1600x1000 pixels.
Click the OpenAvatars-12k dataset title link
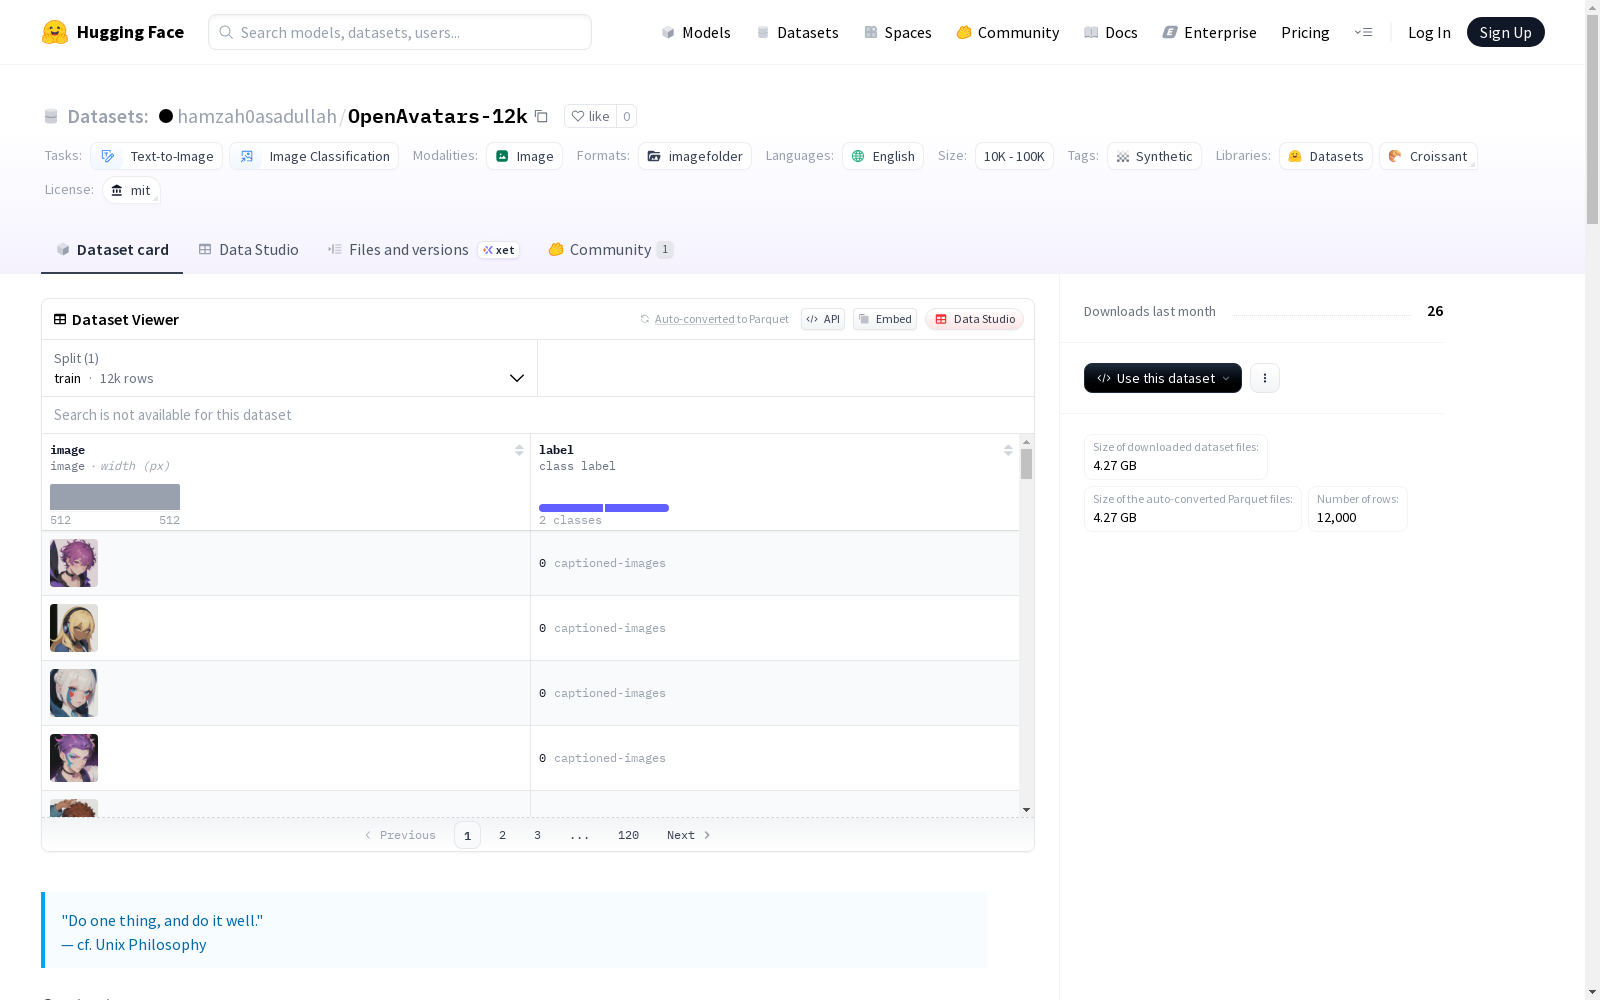coord(437,116)
